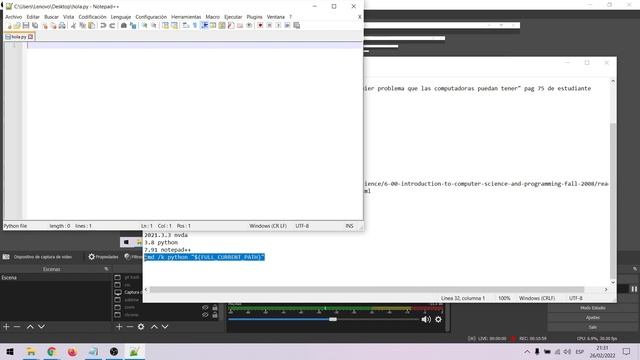Screen dimensions: 640x360
Task: Open source properties gear below OBS sources list
Action: pos(141,327)
